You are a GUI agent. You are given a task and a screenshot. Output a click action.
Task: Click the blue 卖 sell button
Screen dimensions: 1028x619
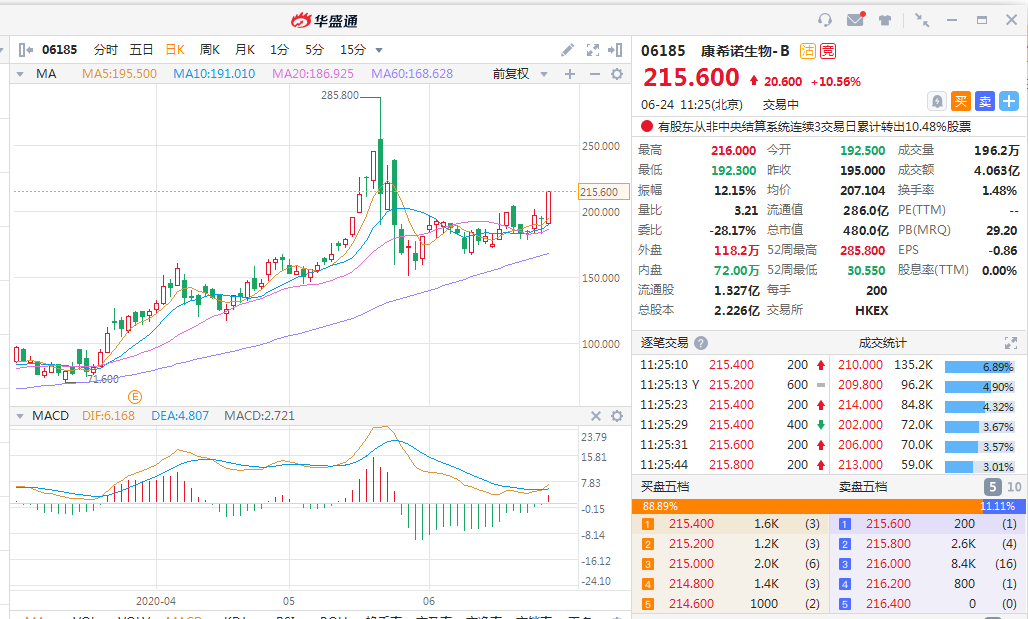click(x=985, y=101)
